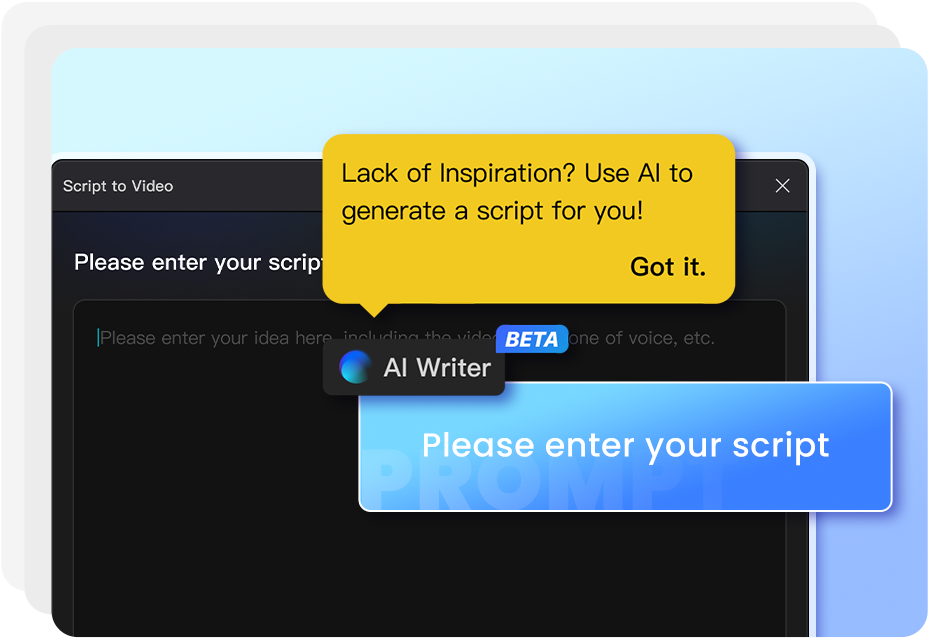The height and width of the screenshot is (639, 929).
Task: Dismiss the tooltip with Got it.
Action: coord(668,267)
